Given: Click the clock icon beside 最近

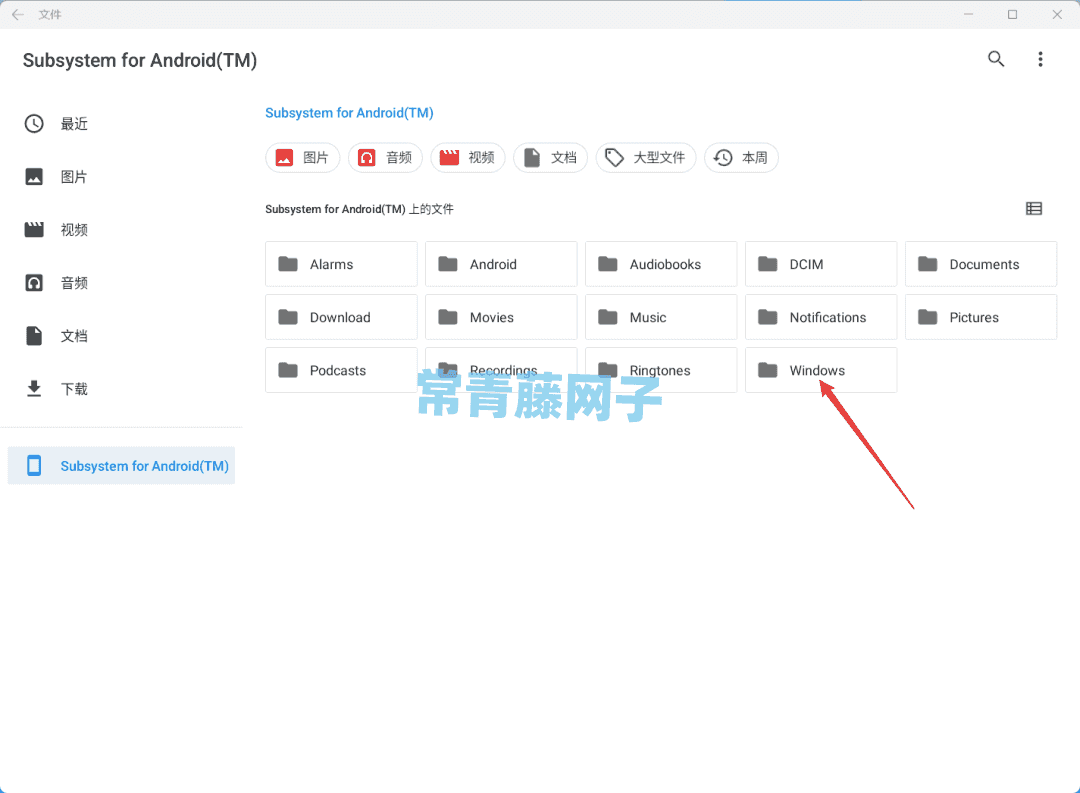Looking at the screenshot, I should [34, 124].
